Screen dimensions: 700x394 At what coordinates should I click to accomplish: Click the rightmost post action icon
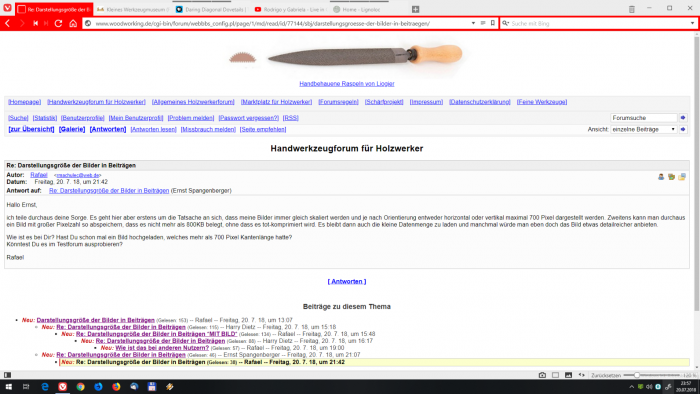click(682, 177)
